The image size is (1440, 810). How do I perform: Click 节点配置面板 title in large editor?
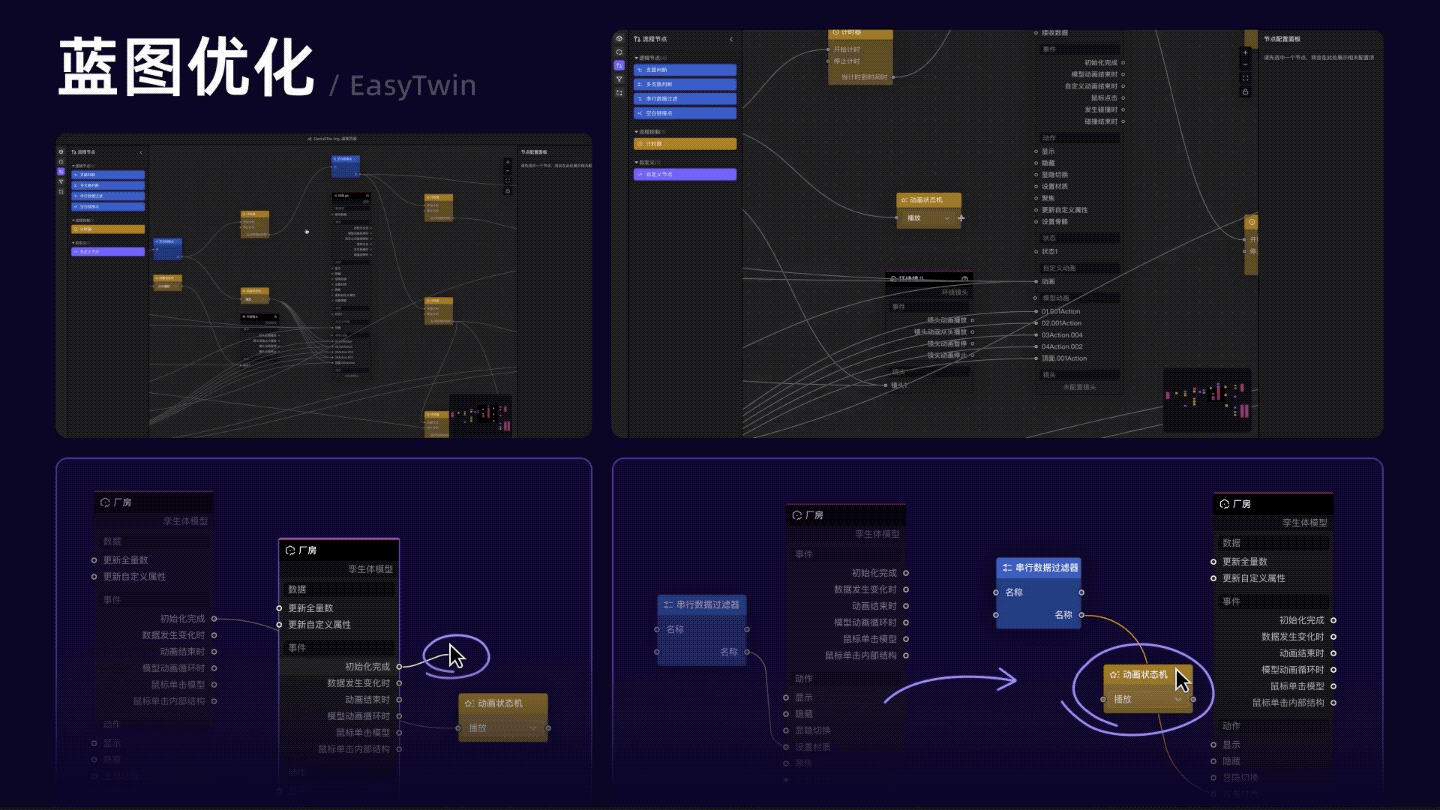click(x=1283, y=39)
